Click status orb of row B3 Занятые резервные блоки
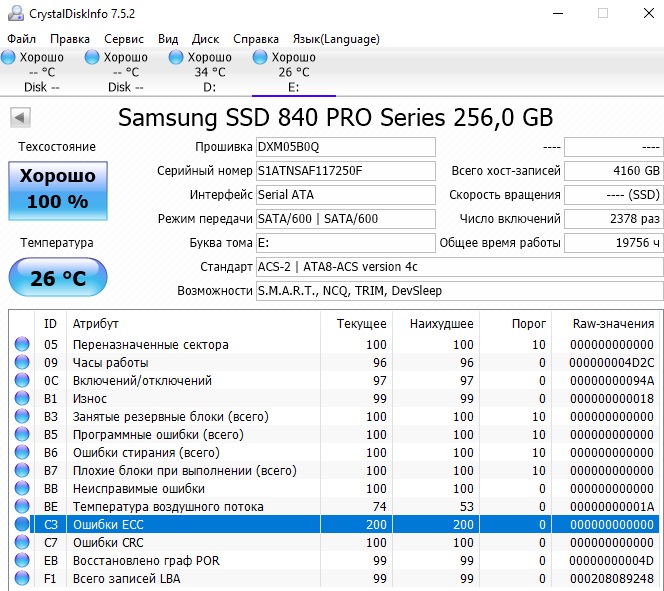The width and height of the screenshot is (664, 591). click(22, 416)
